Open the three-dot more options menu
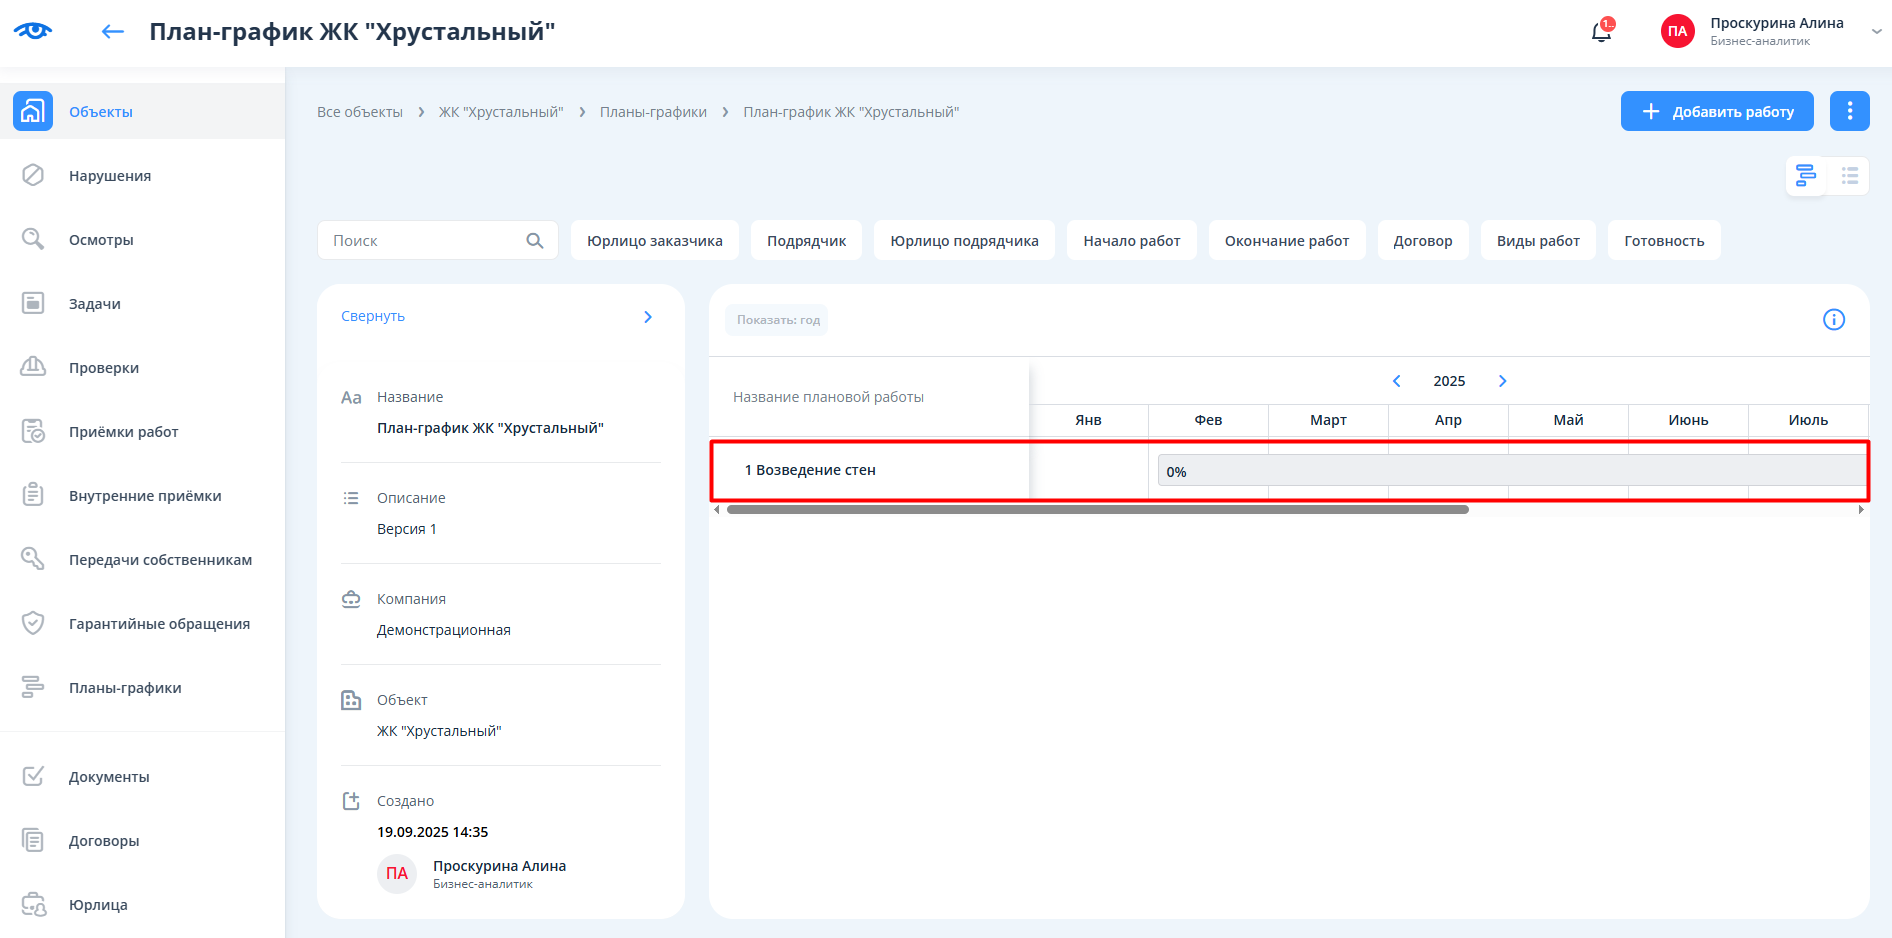 pos(1849,111)
